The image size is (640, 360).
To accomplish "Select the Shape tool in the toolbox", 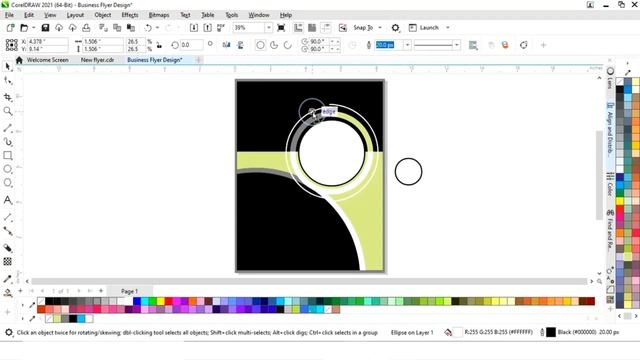I will [7, 81].
